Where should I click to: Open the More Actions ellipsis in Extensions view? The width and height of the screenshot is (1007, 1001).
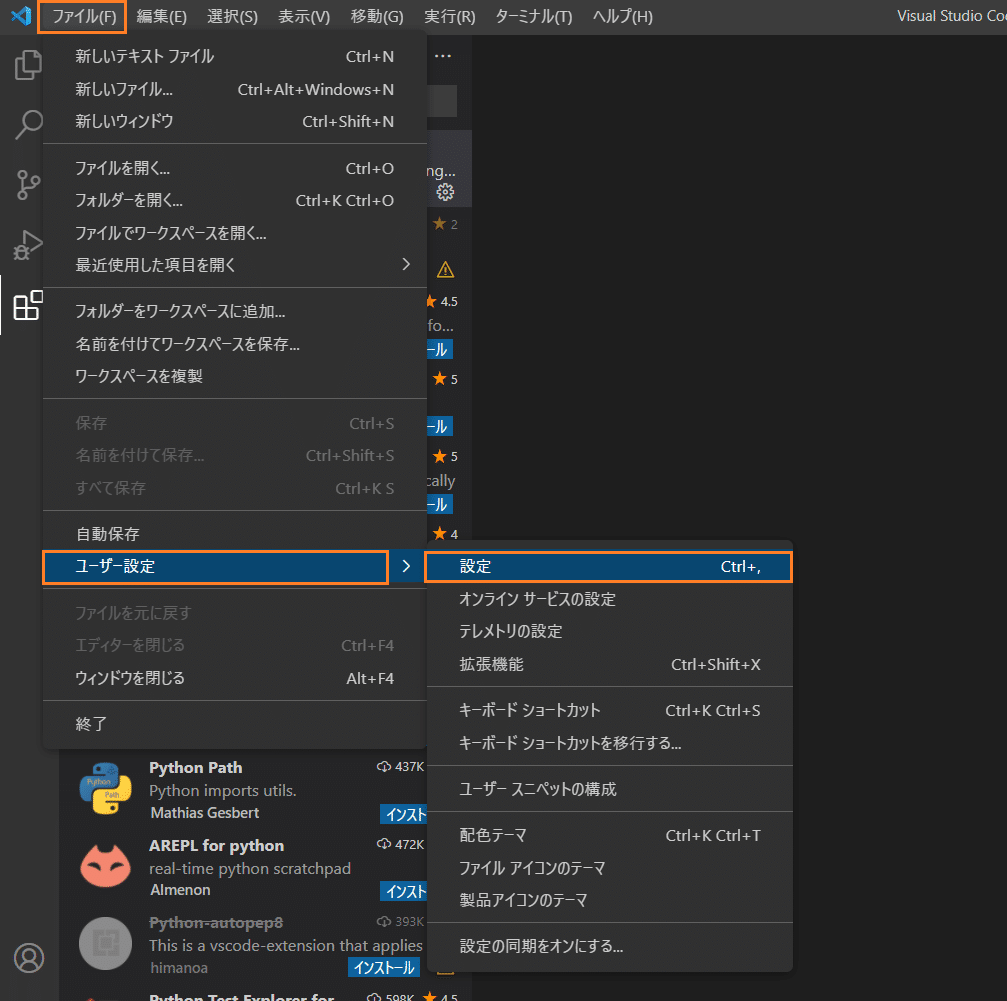[445, 56]
